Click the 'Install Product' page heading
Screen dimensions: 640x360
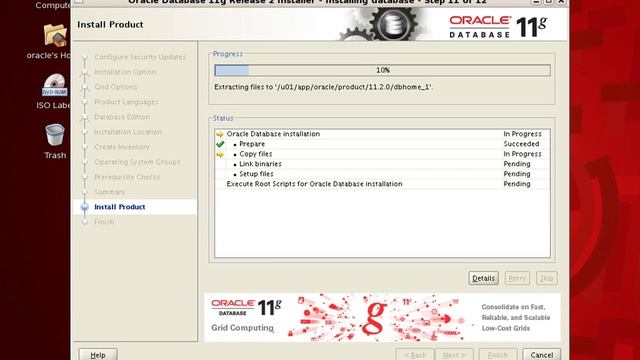tap(110, 24)
